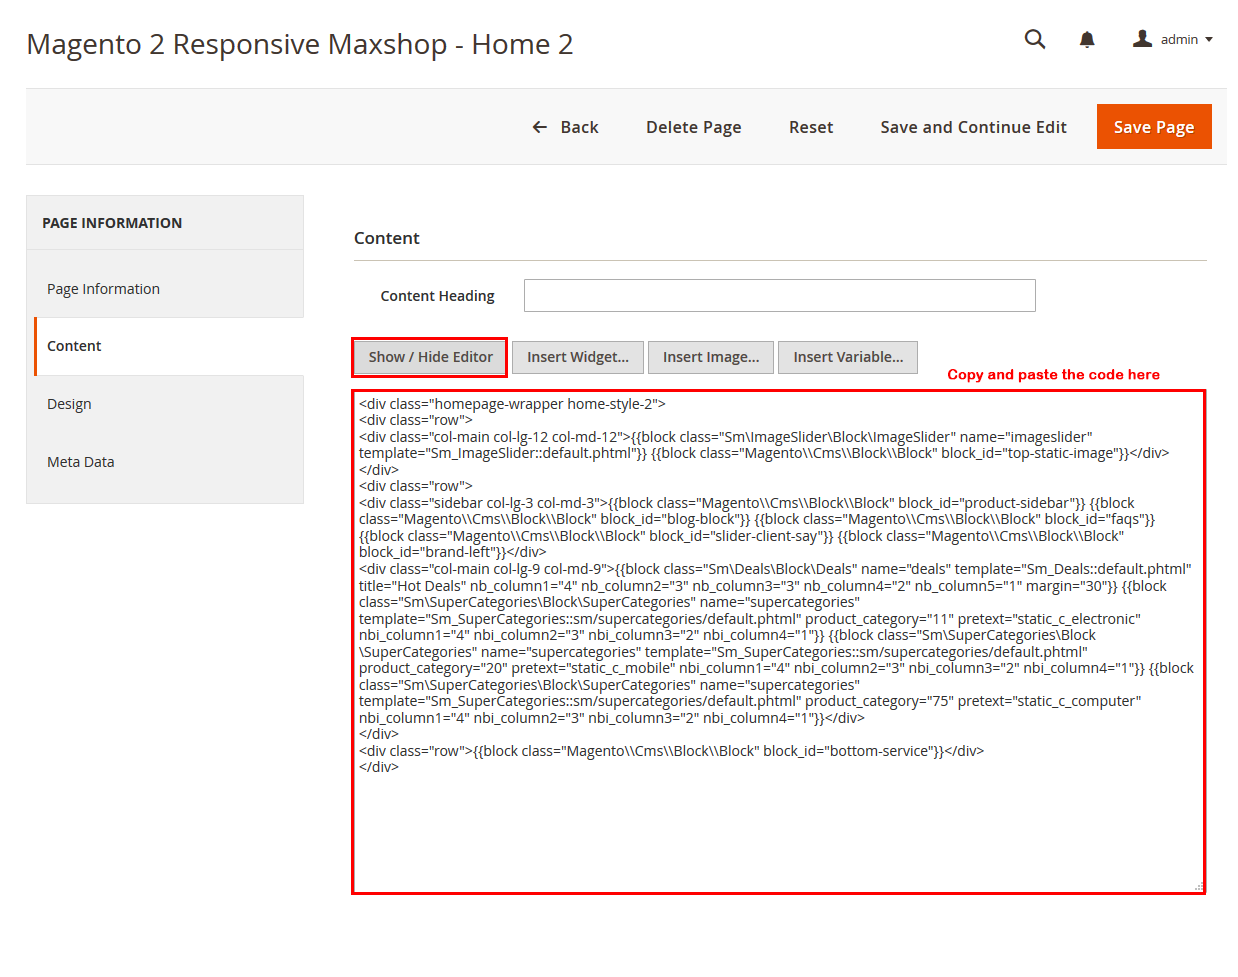The height and width of the screenshot is (977, 1238).
Task: Click the PAGE INFORMATION panel header
Action: (x=165, y=223)
